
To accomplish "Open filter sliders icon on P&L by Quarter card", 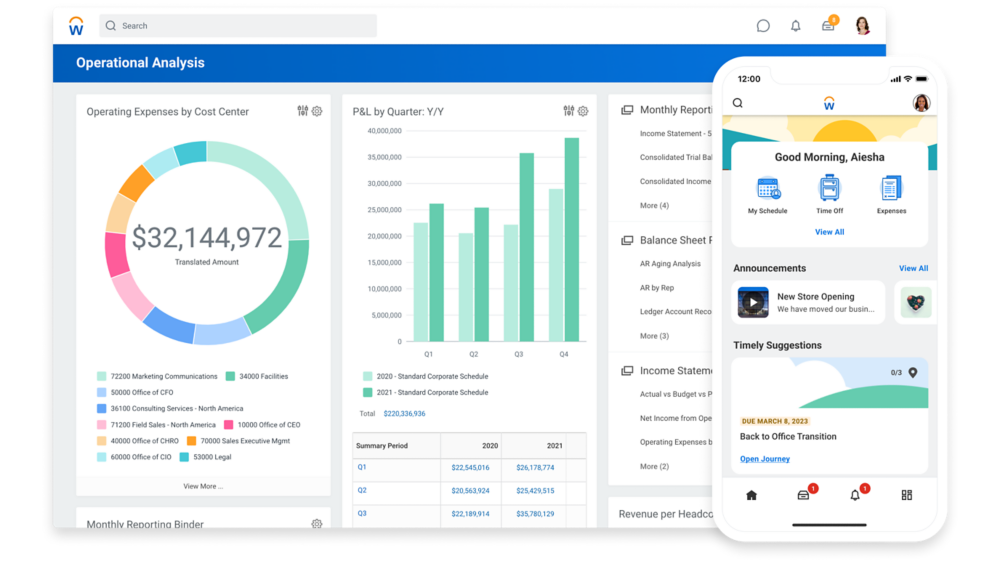I will pos(568,111).
